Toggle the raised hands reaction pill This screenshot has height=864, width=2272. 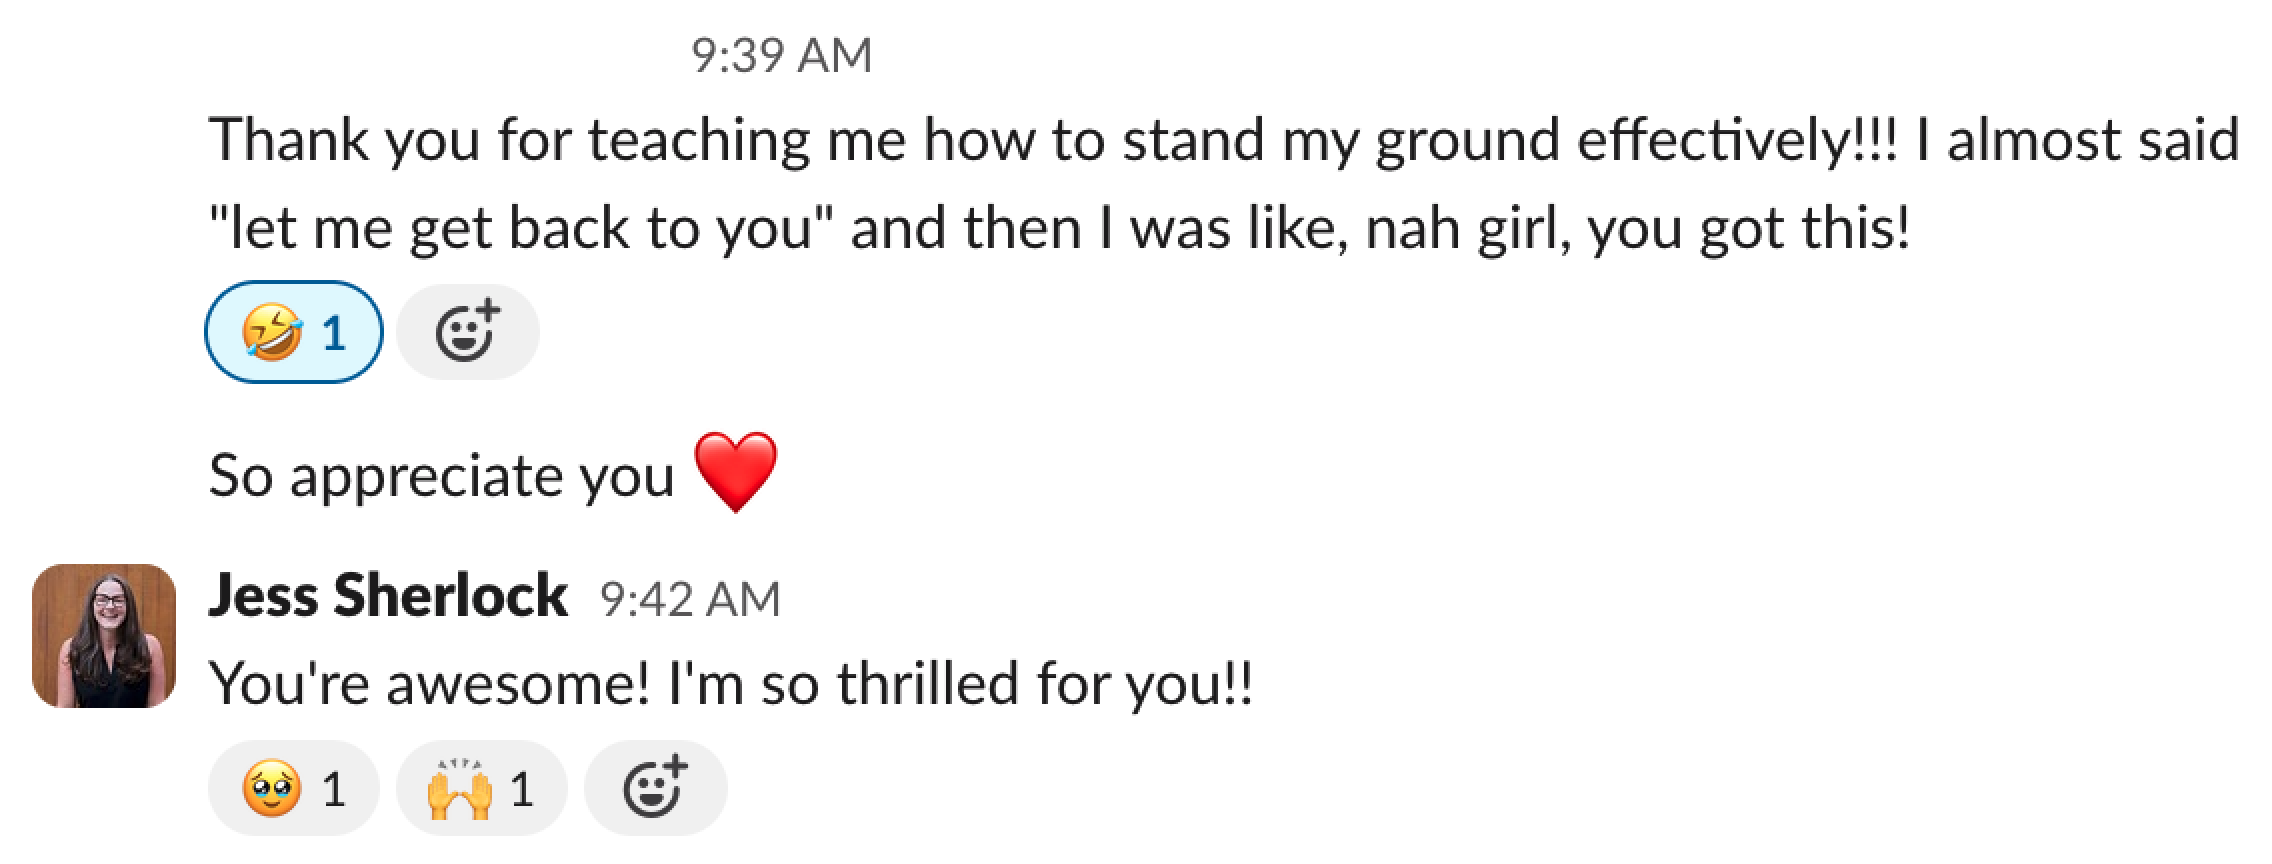pos(481,788)
